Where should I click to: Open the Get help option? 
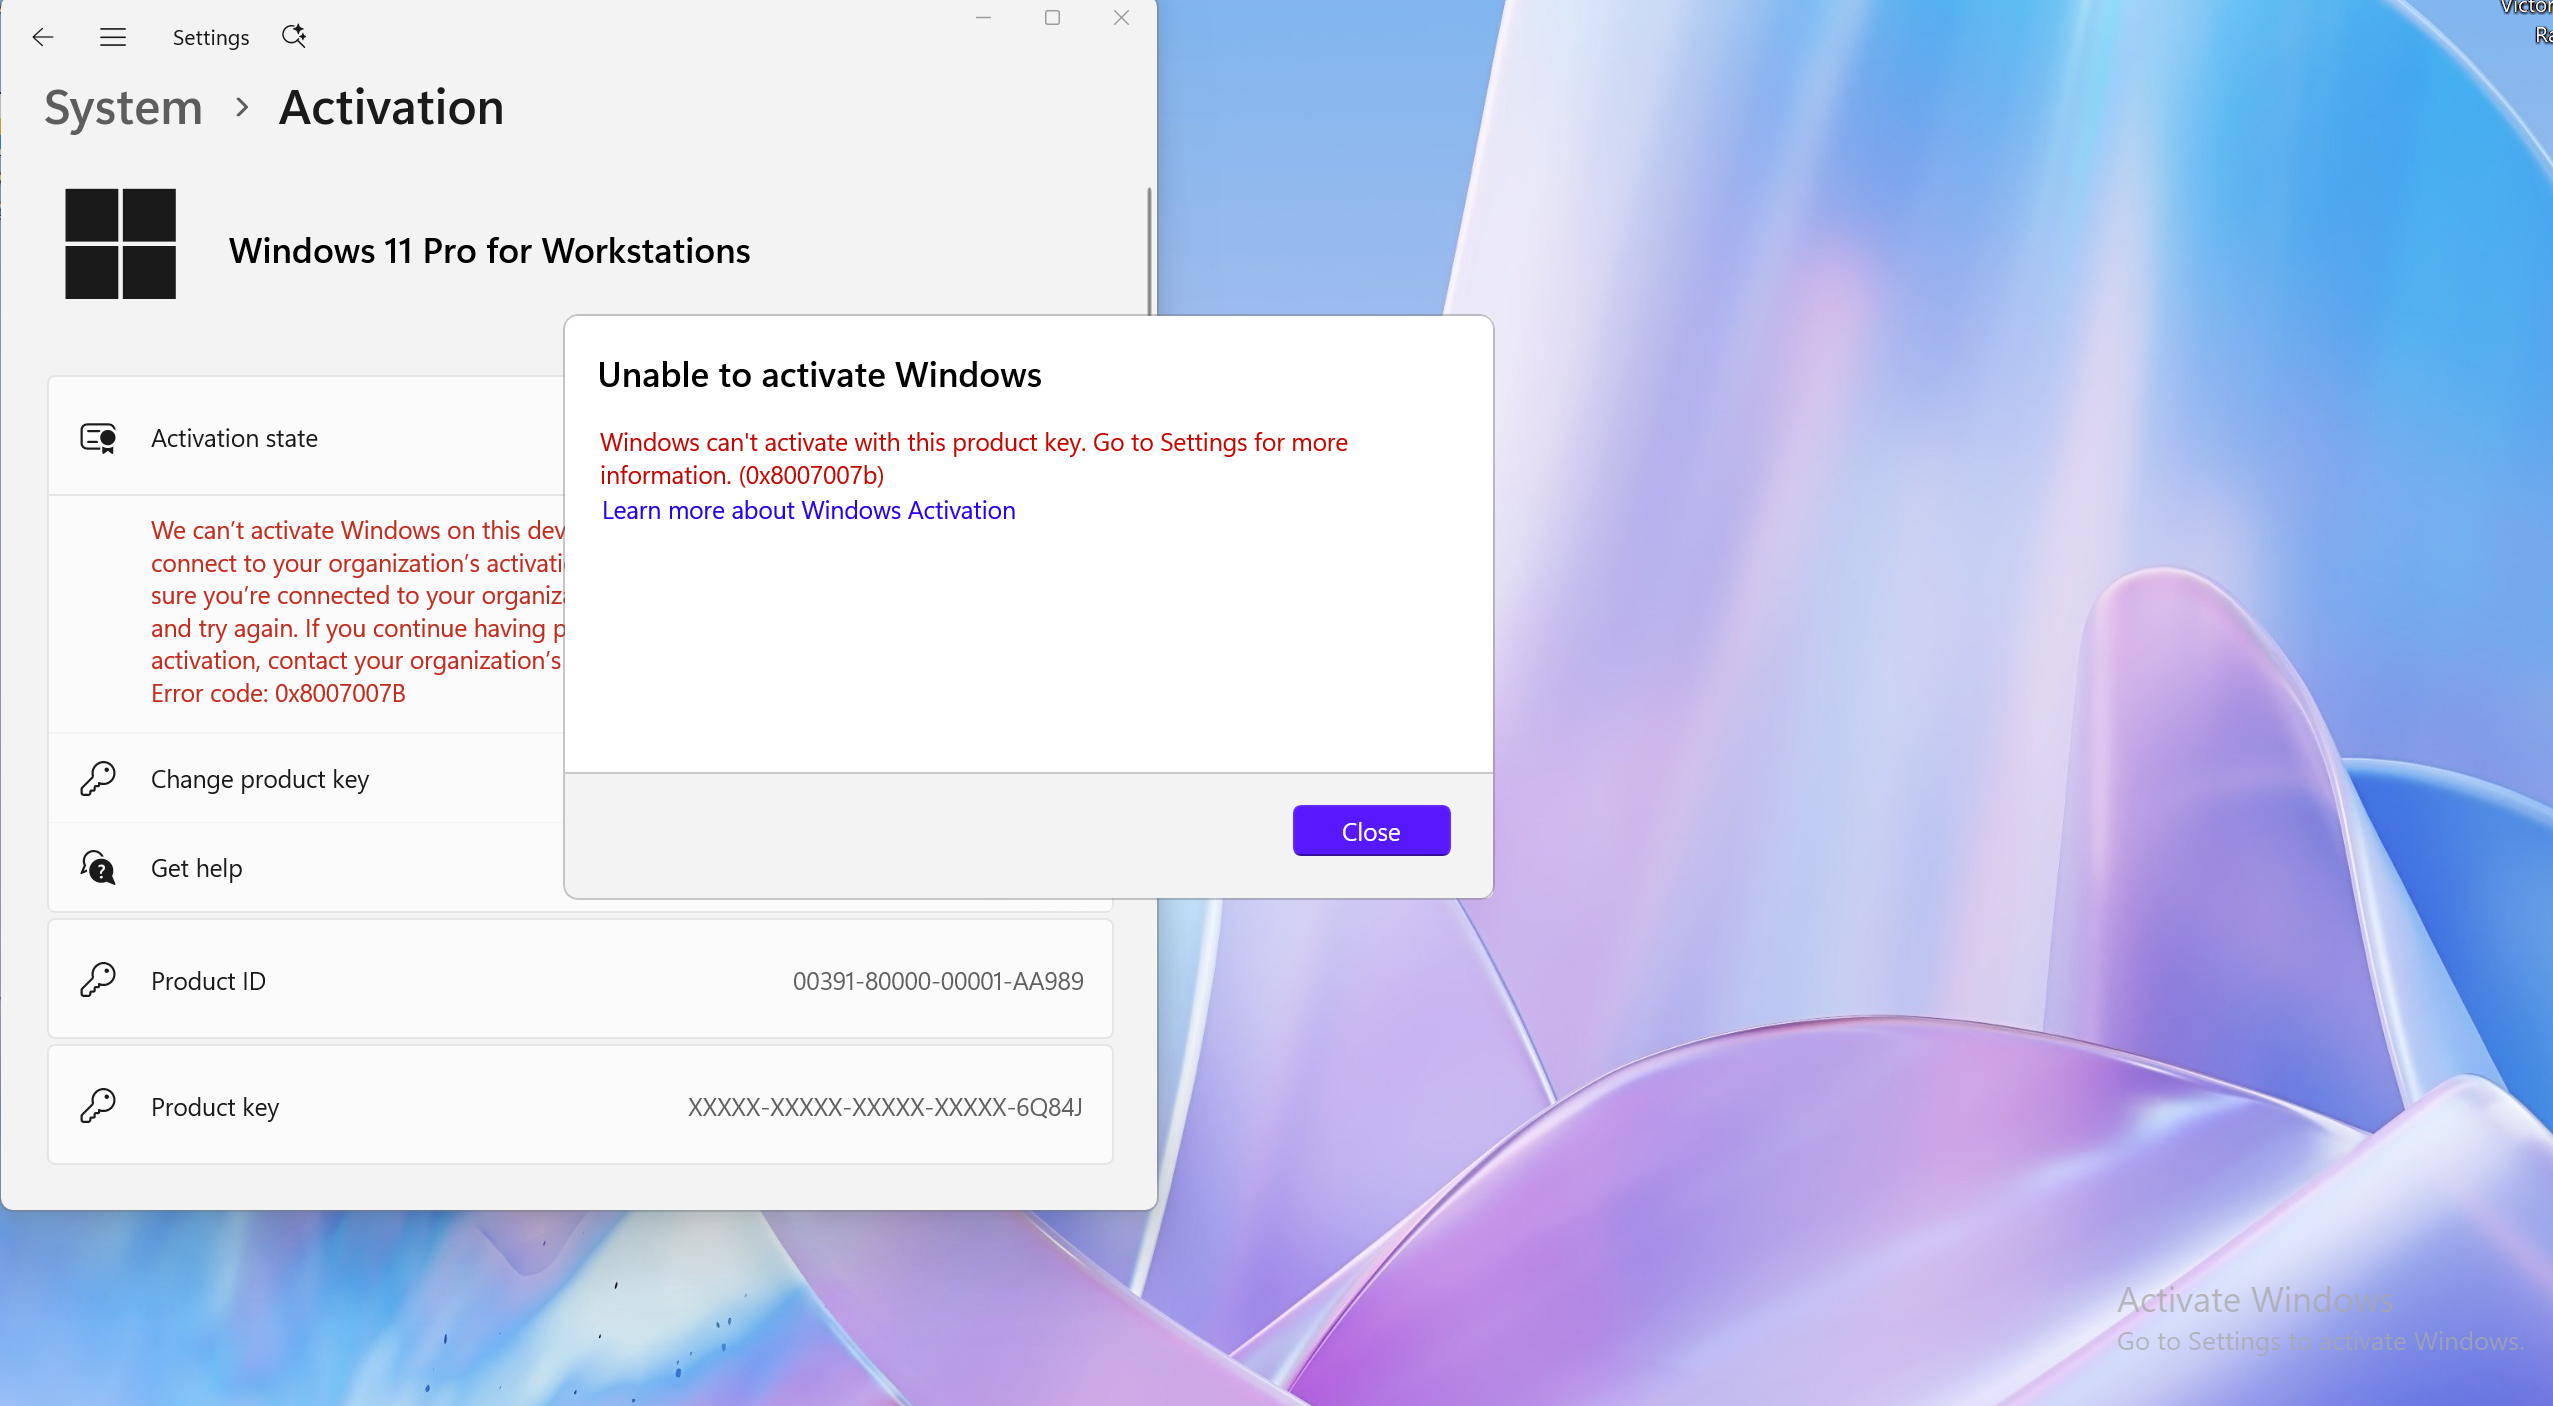pos(307,867)
